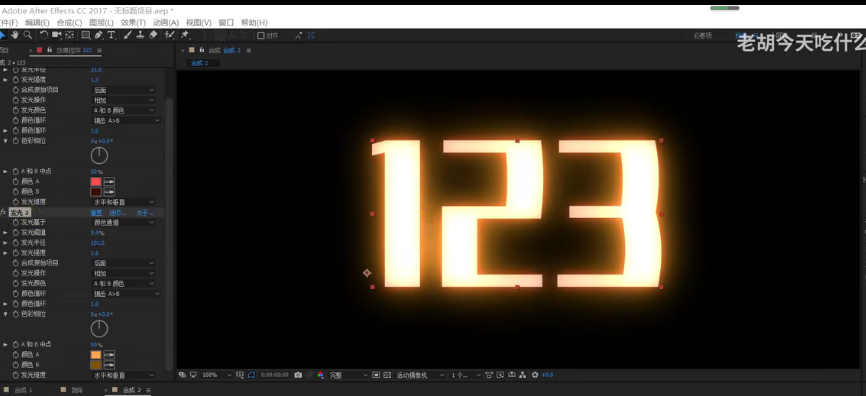
Task: Click the grid and guide options icon
Action: [x=240, y=375]
